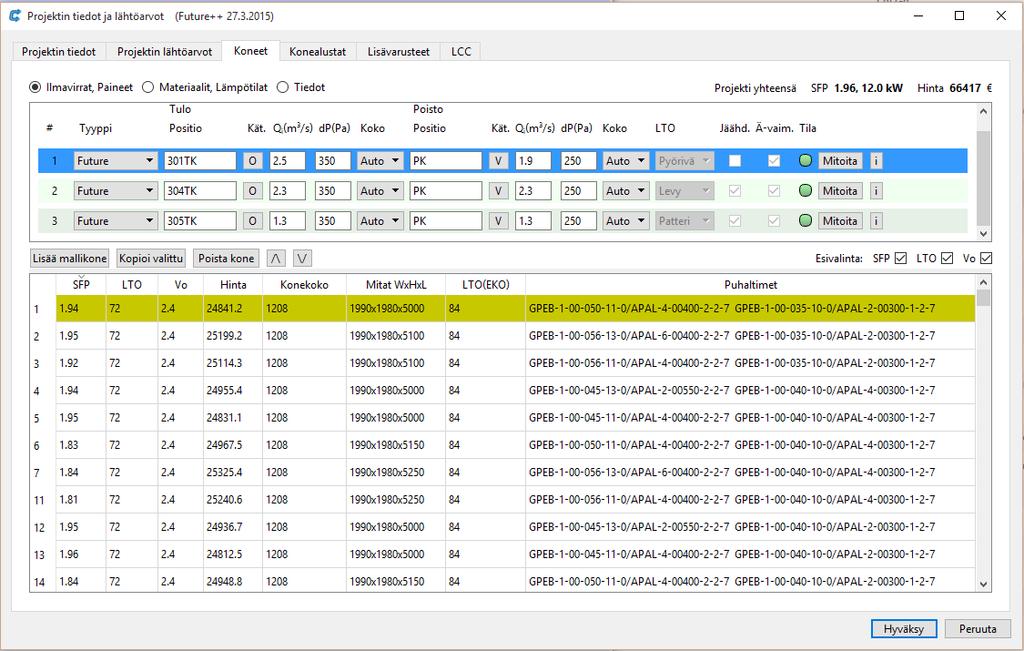Open info 'i' button for row 304TK
Viewport: 1024px width, 651px height.
tap(876, 191)
